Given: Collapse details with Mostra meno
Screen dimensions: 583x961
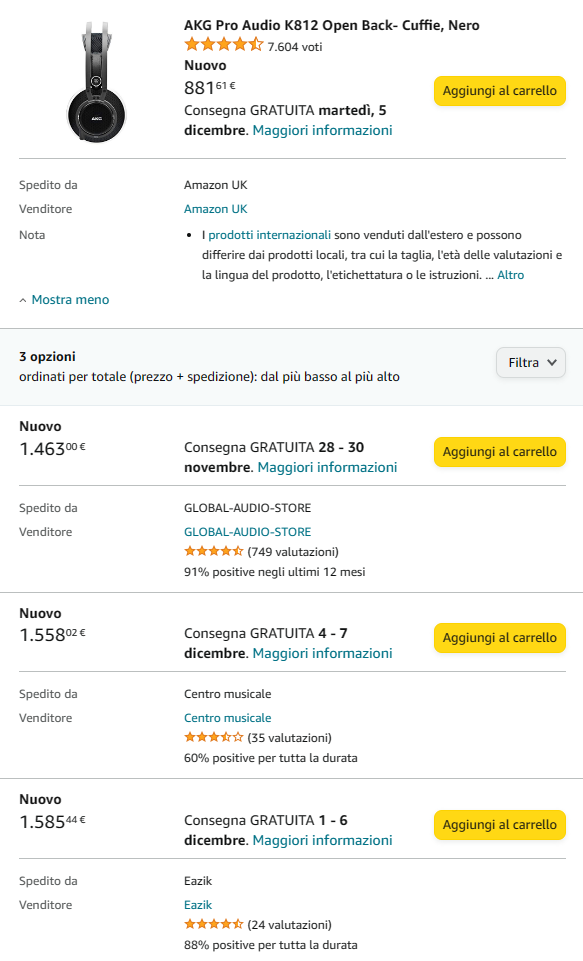Looking at the screenshot, I should coord(64,300).
